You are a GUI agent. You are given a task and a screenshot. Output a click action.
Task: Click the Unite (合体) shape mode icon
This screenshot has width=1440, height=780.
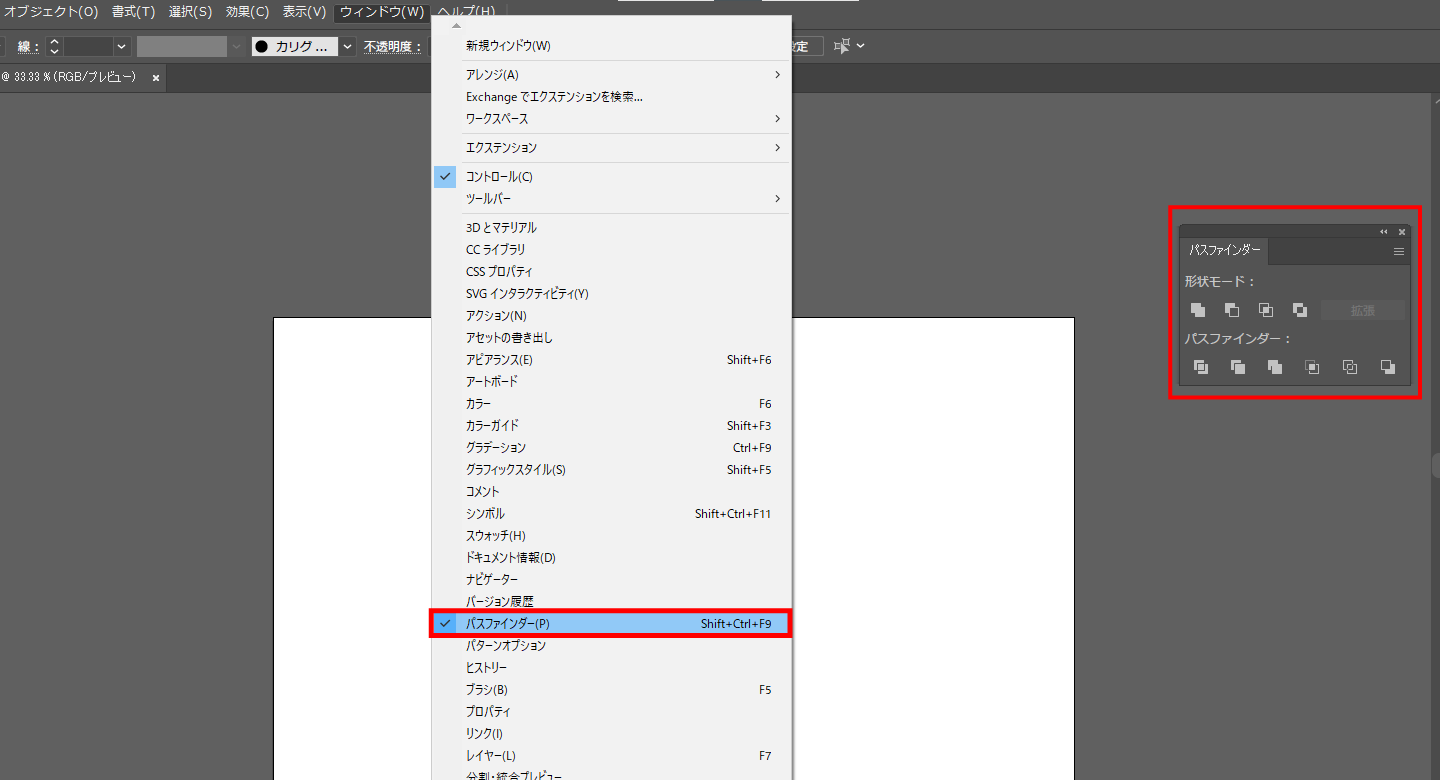[x=1198, y=310]
